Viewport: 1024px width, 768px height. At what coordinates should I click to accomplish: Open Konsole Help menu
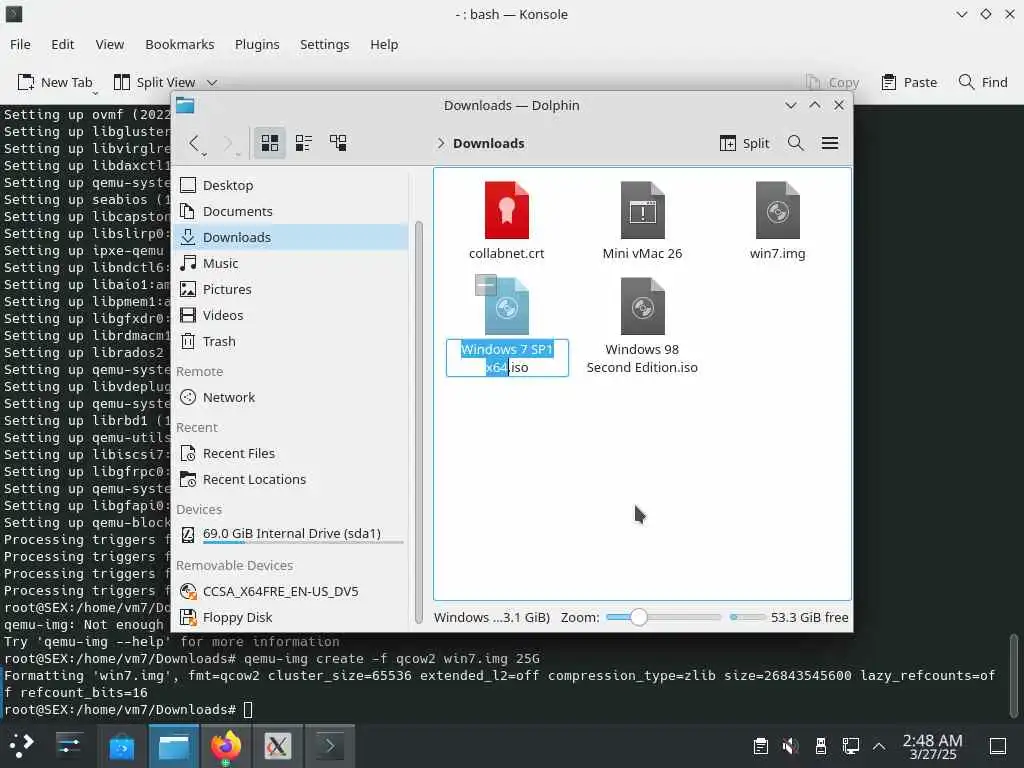point(384,44)
